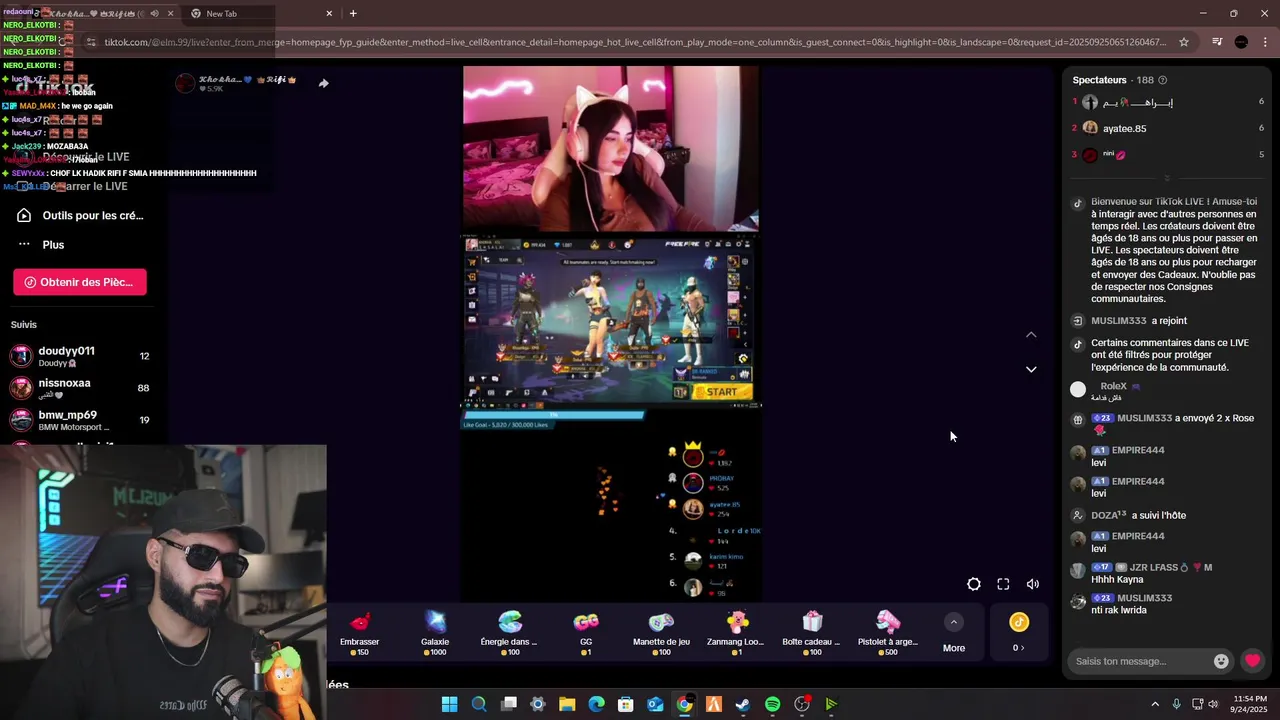Image resolution: width=1280 pixels, height=720 pixels.
Task: Launch Microsoft Edge from taskbar
Action: [596, 704]
